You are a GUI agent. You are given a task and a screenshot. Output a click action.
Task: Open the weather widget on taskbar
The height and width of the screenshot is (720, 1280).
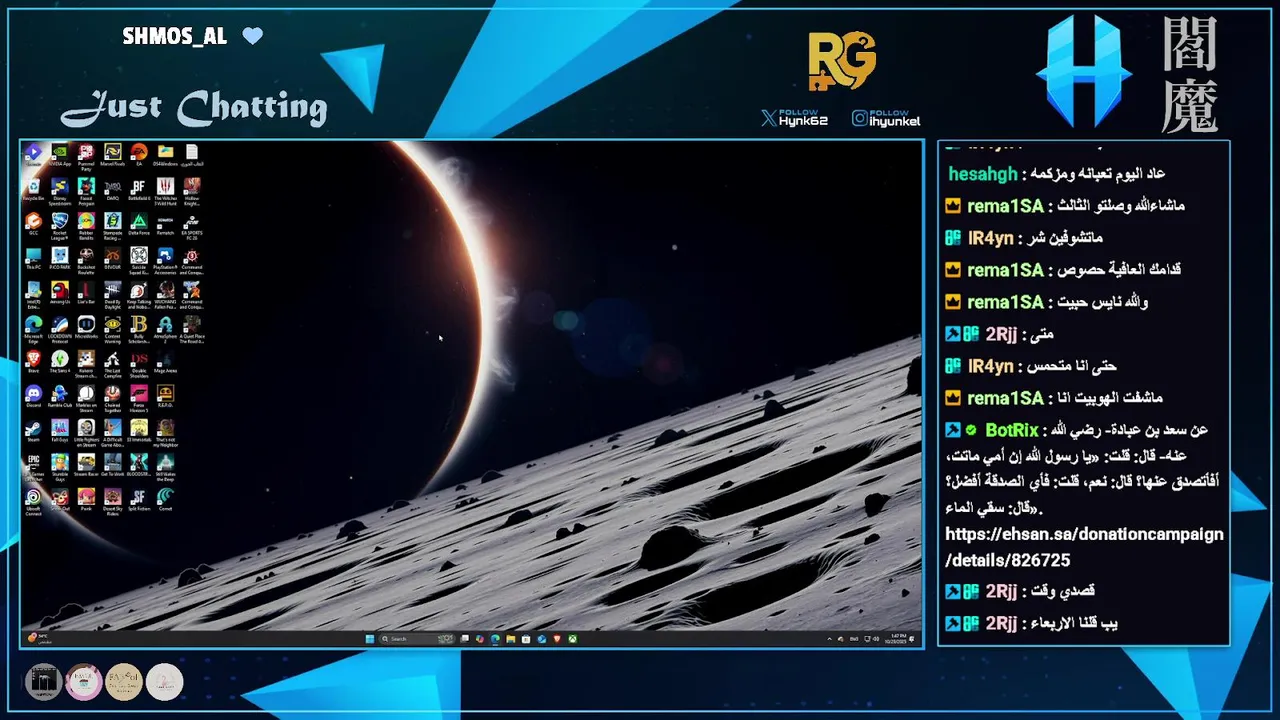pyautogui.click(x=38, y=638)
